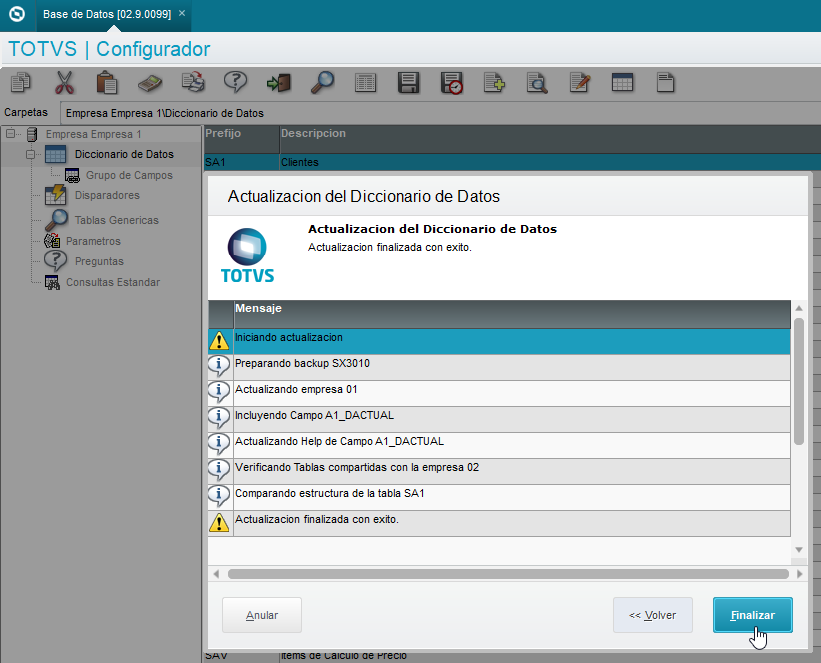
Task: Open Help question mark icon
Action: pos(236,82)
